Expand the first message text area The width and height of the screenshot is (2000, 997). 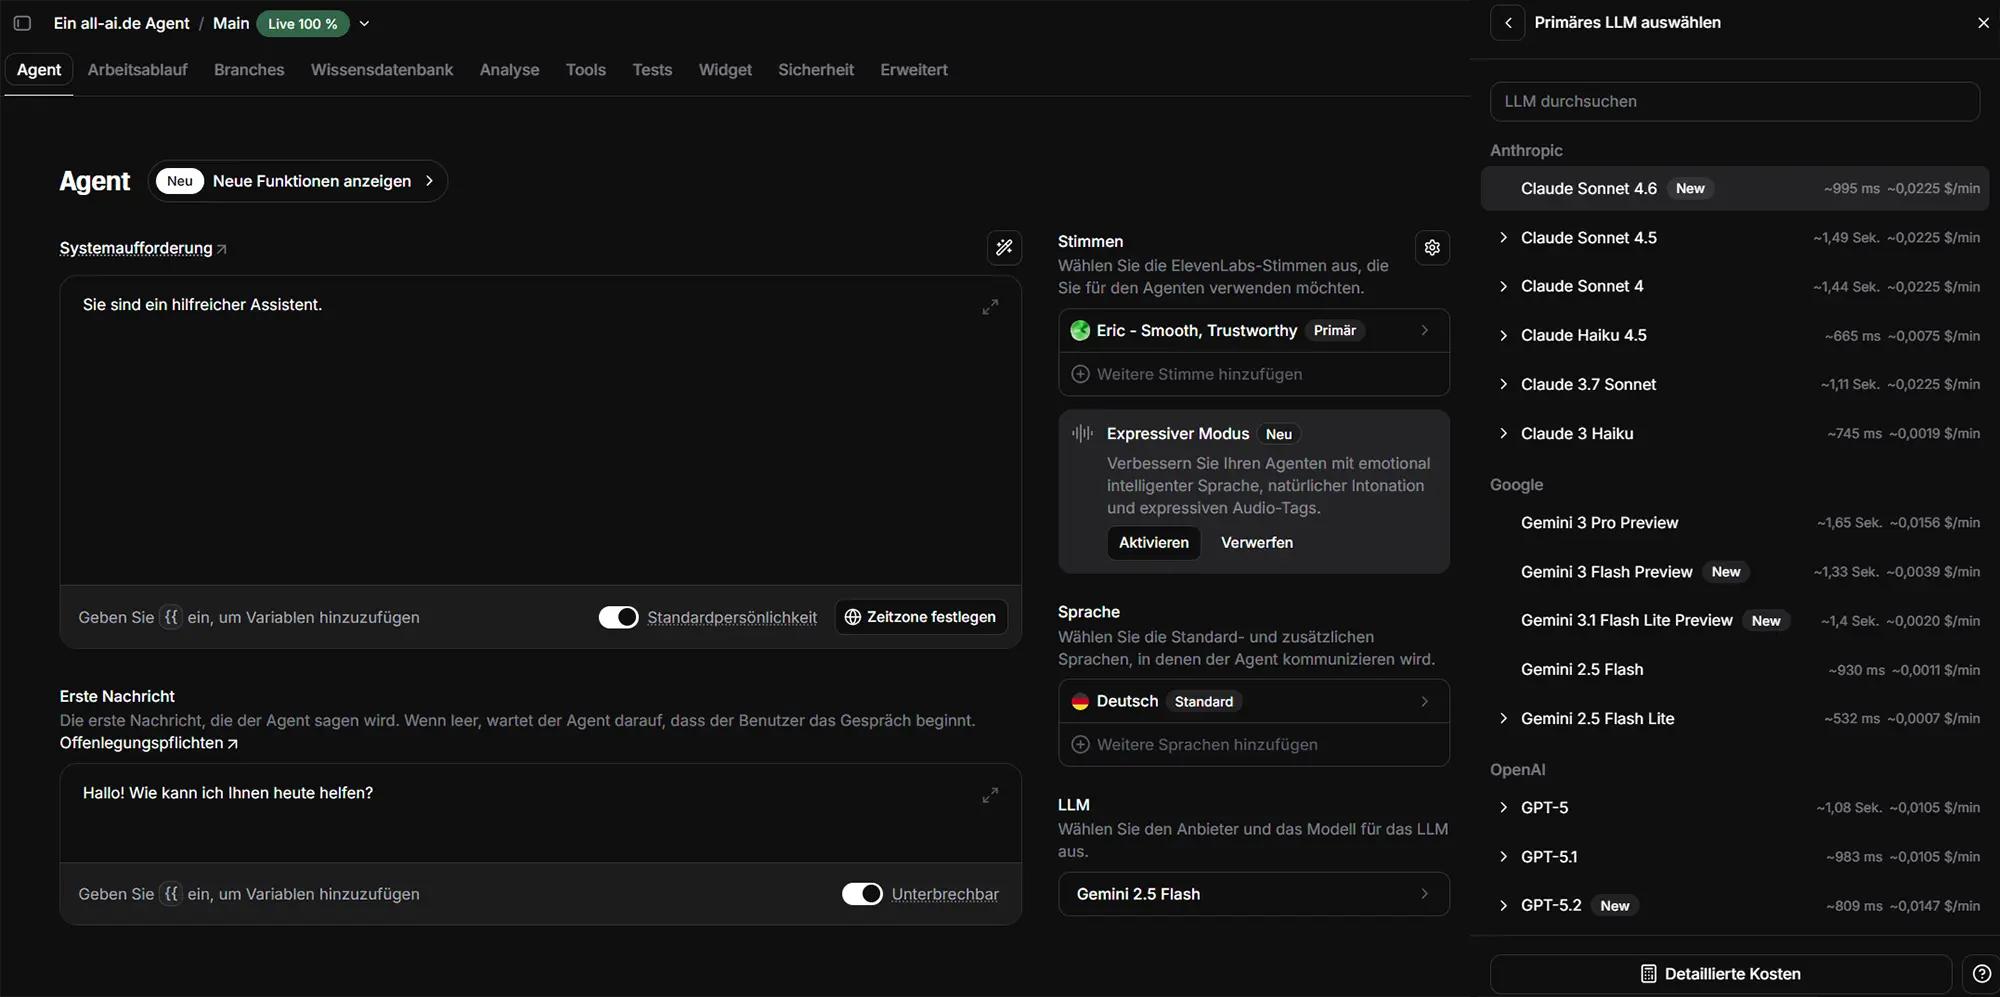(x=990, y=795)
